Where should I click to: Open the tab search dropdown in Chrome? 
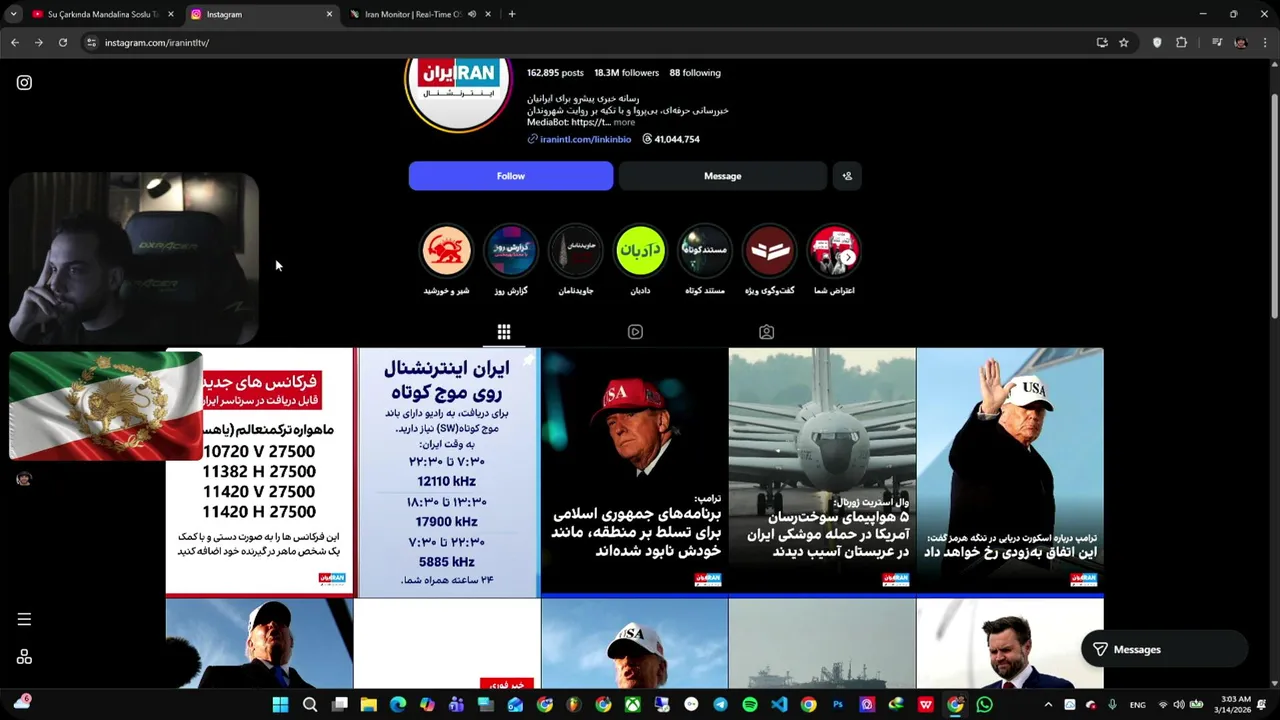[13, 14]
